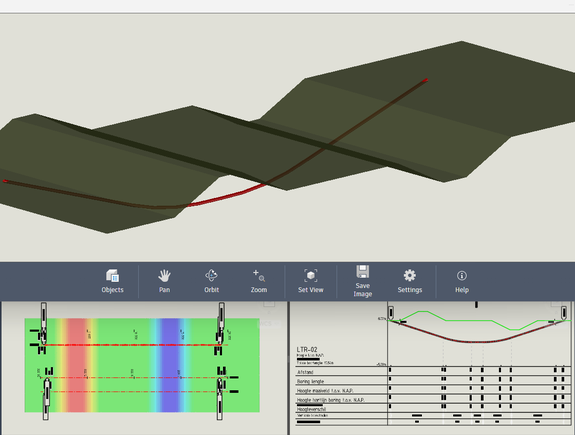Select the heat-map plan view drawing
The height and width of the screenshot is (435, 575).
(142, 365)
